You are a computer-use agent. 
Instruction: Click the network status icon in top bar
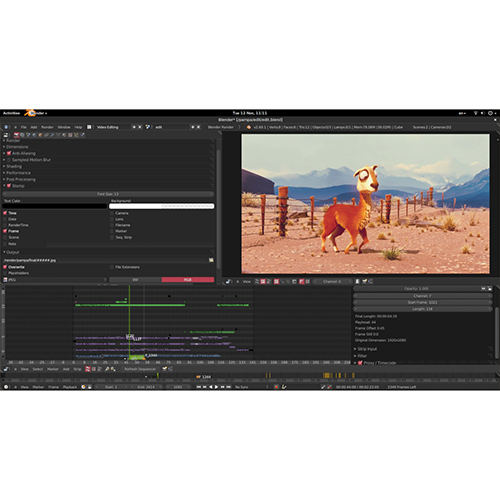(x=476, y=113)
